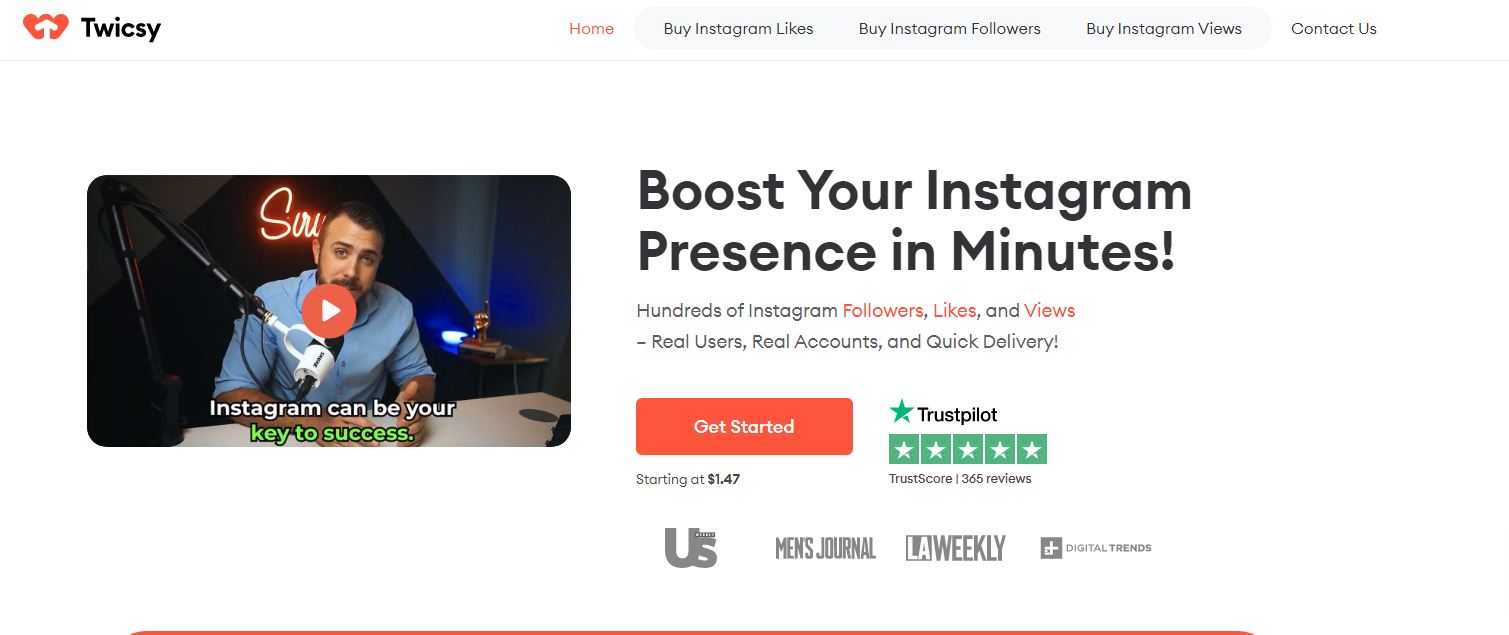Go to the Contact Us page

point(1334,29)
